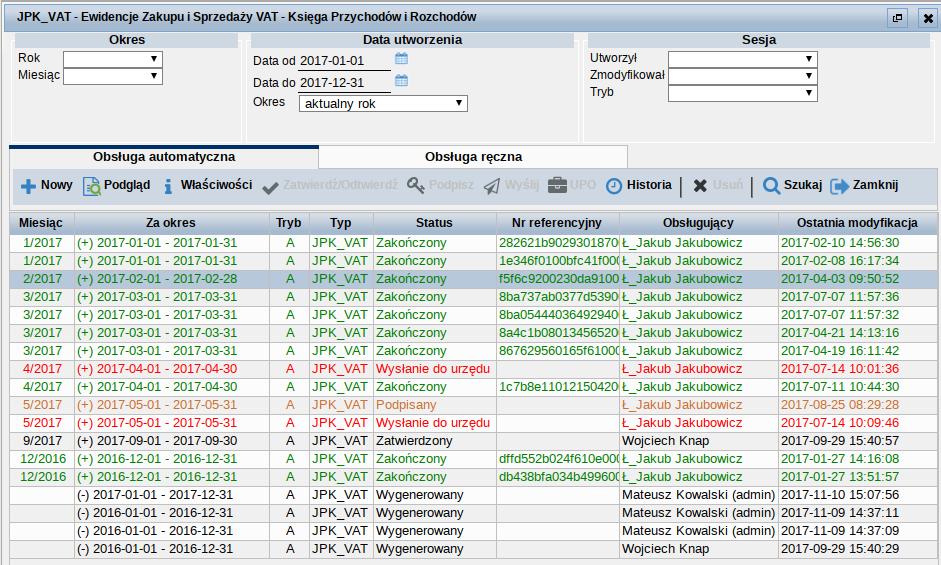Select the 9/2017 month cell
The image size is (941, 565).
click(42, 441)
